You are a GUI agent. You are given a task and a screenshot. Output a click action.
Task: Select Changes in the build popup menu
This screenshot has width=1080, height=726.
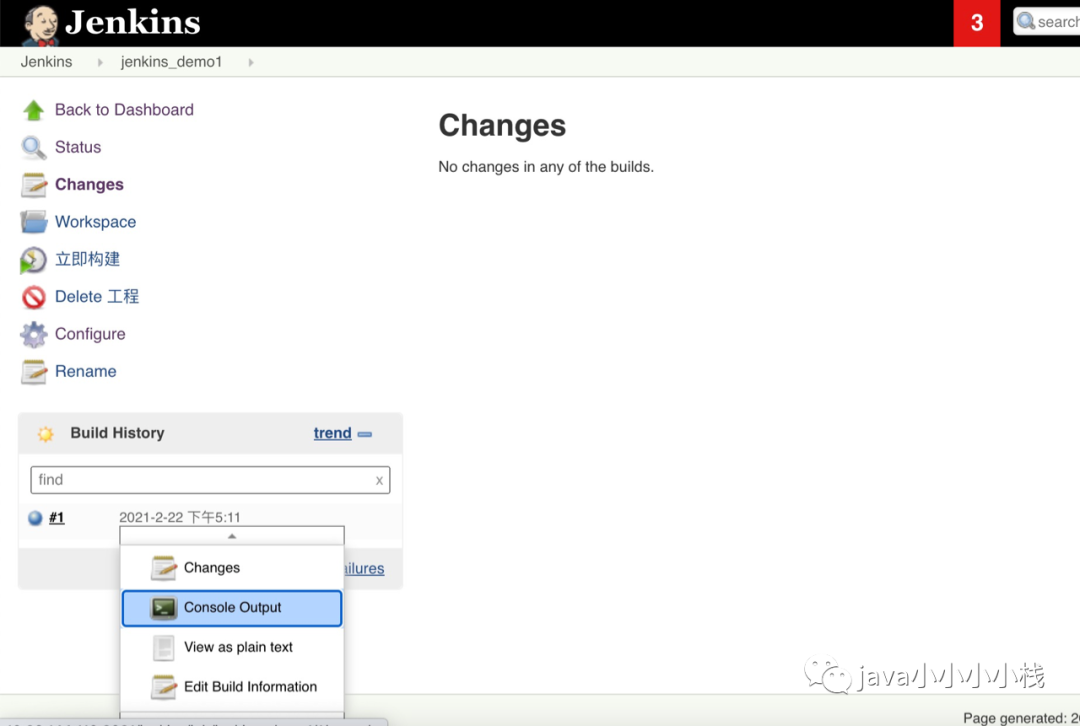coord(231,568)
